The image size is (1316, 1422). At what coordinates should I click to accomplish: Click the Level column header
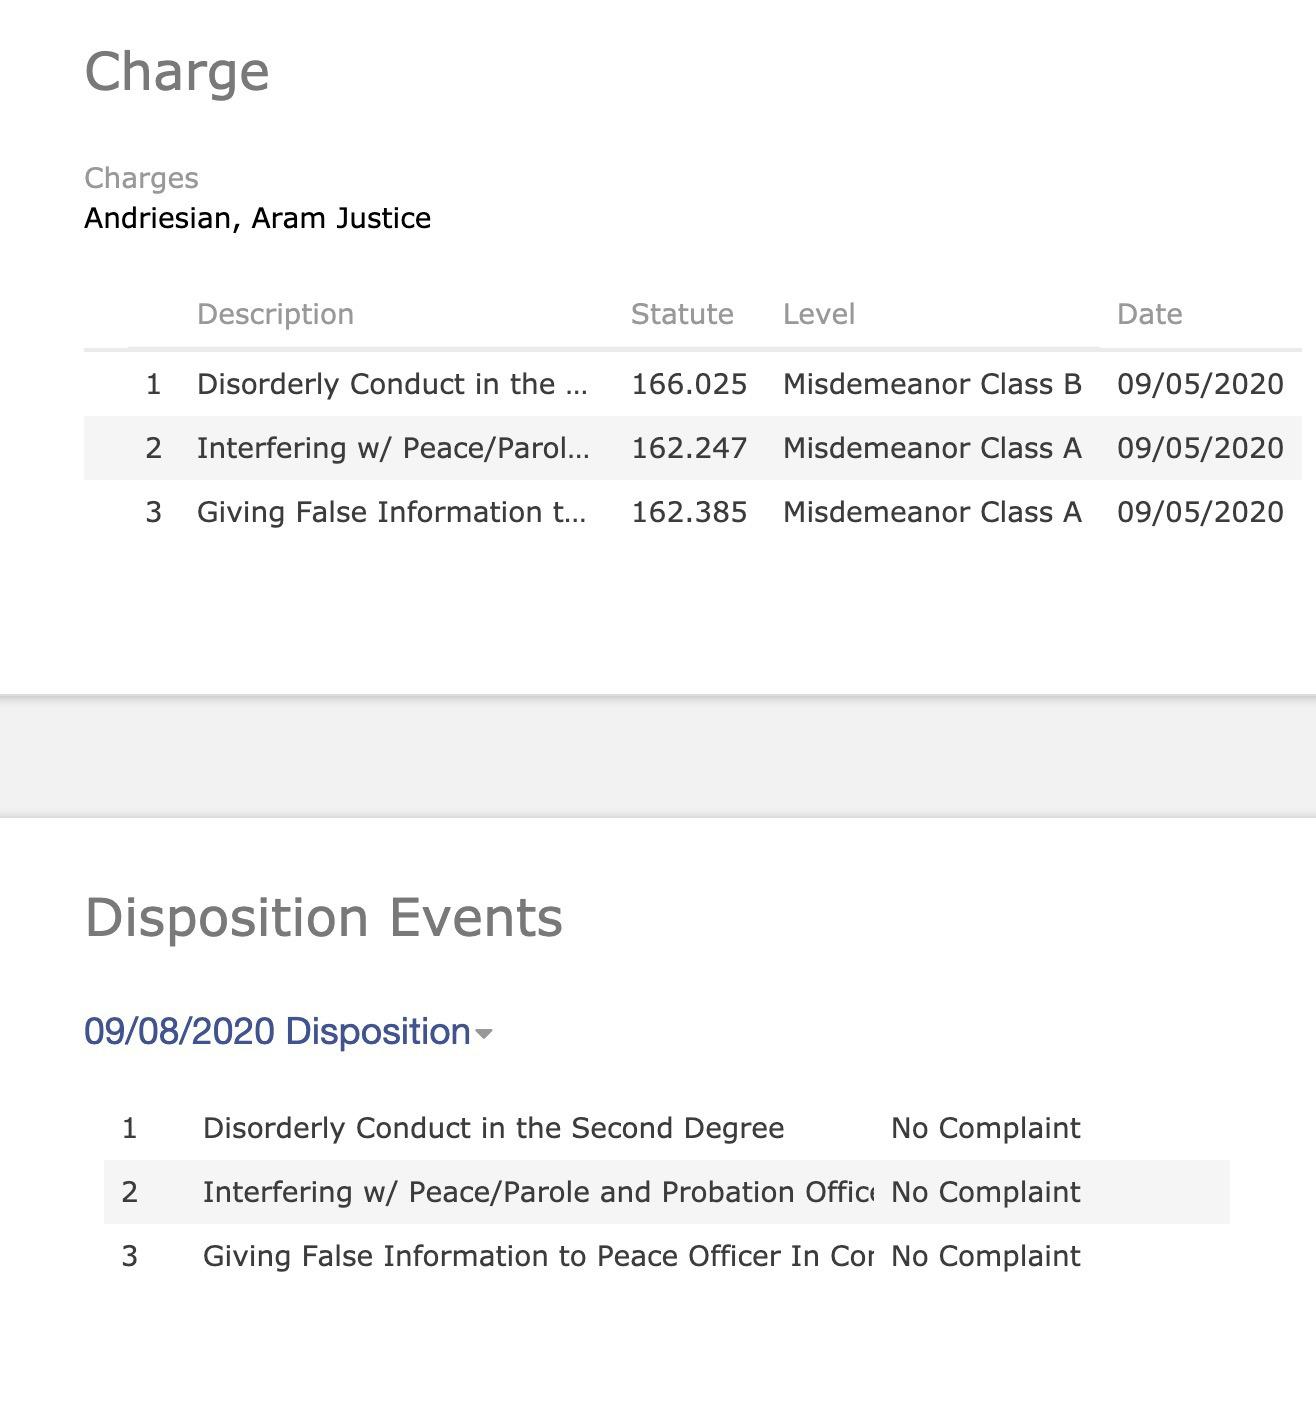coord(818,314)
